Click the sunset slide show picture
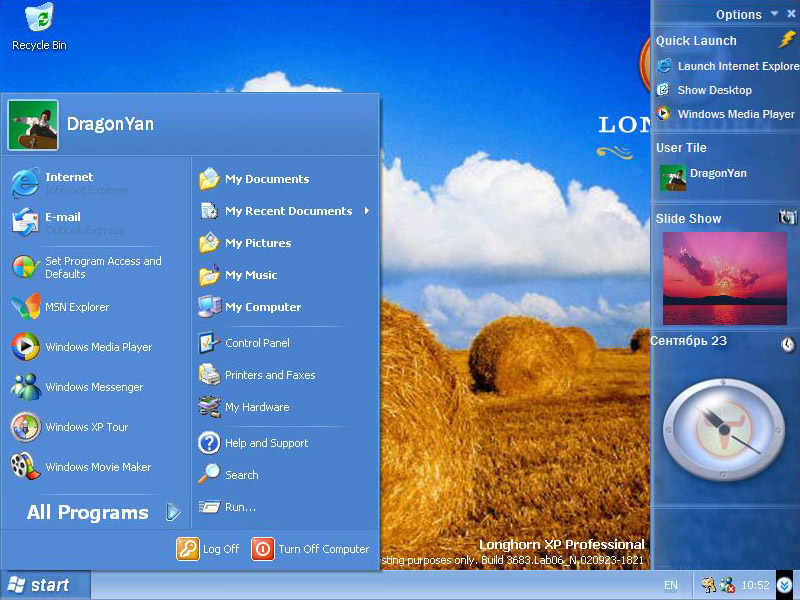This screenshot has height=600, width=800. pos(724,278)
